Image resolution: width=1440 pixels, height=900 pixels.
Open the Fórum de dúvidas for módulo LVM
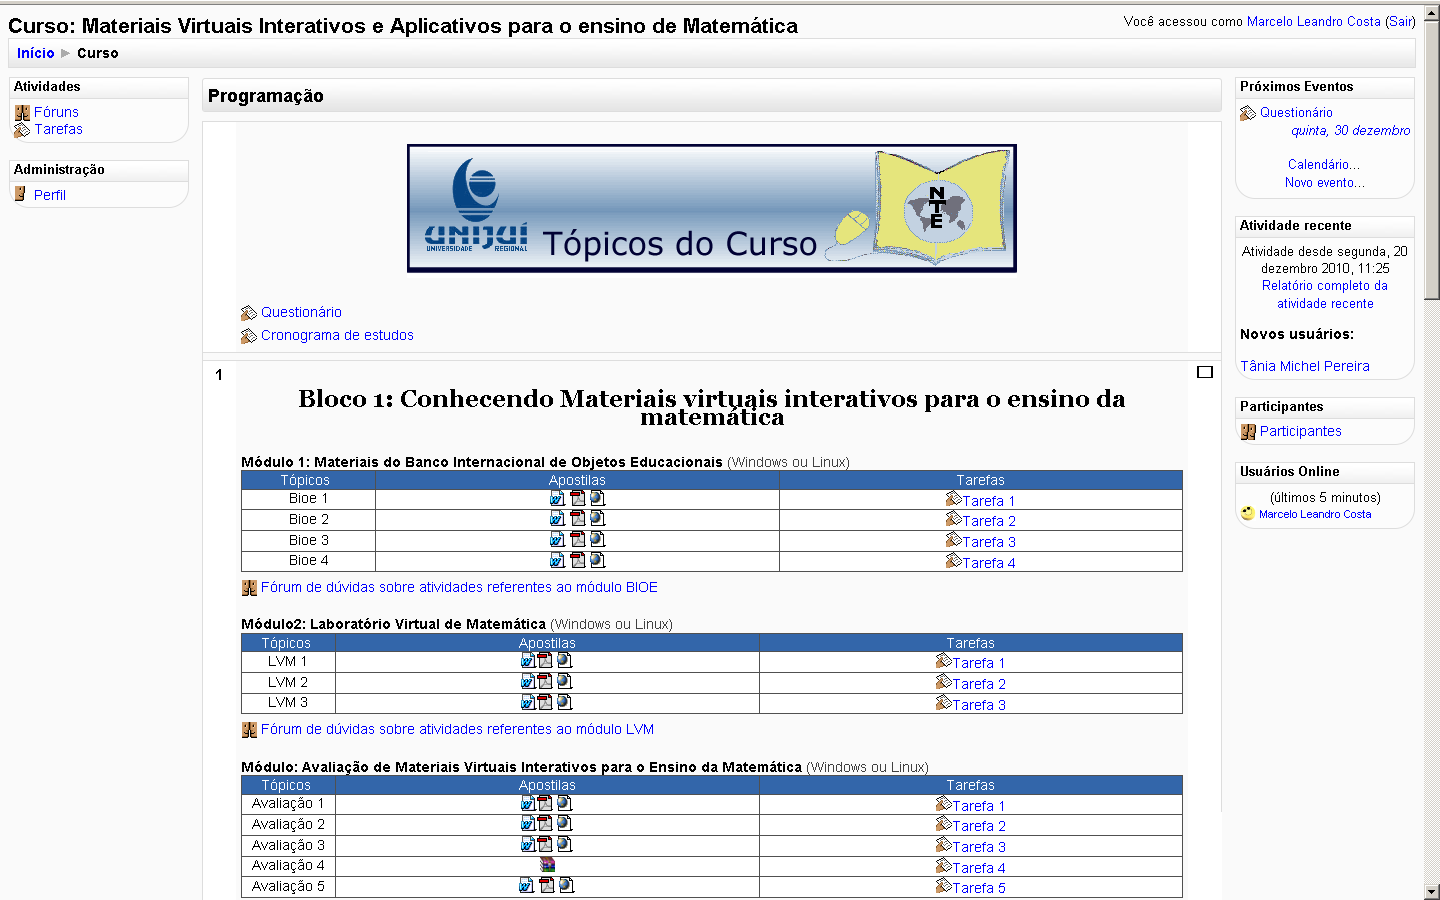pyautogui.click(x=457, y=730)
